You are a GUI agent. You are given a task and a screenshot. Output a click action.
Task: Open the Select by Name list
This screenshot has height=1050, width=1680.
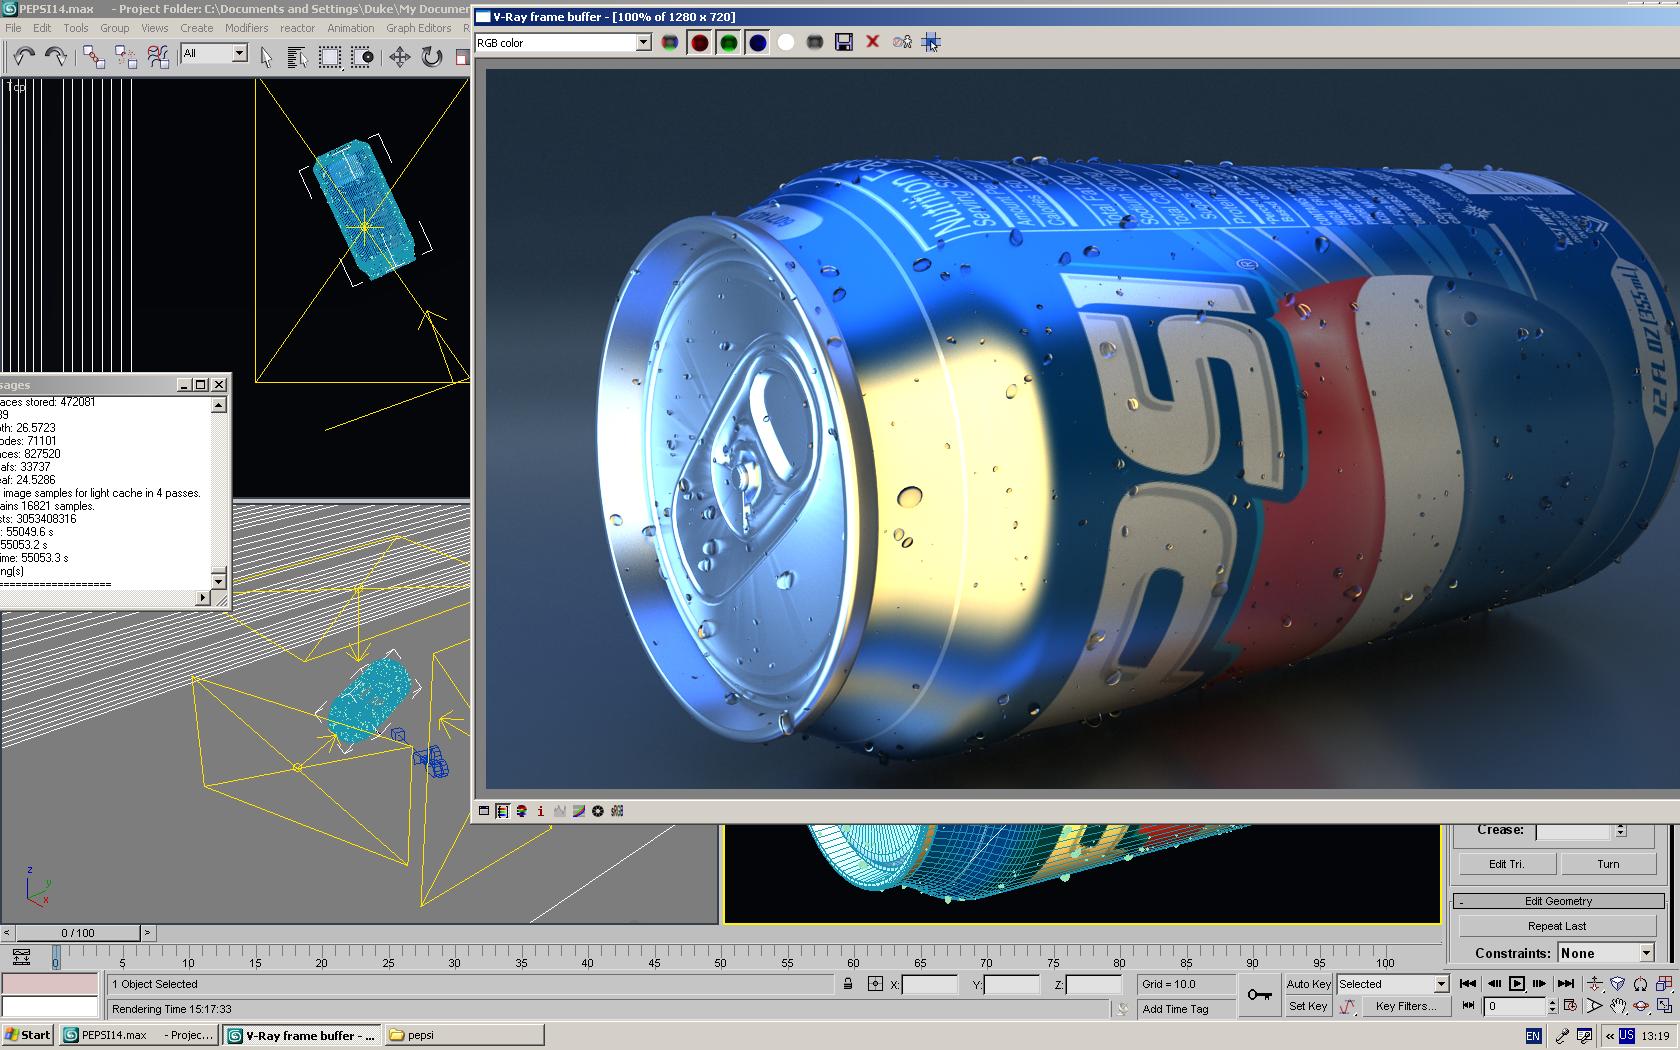point(297,57)
